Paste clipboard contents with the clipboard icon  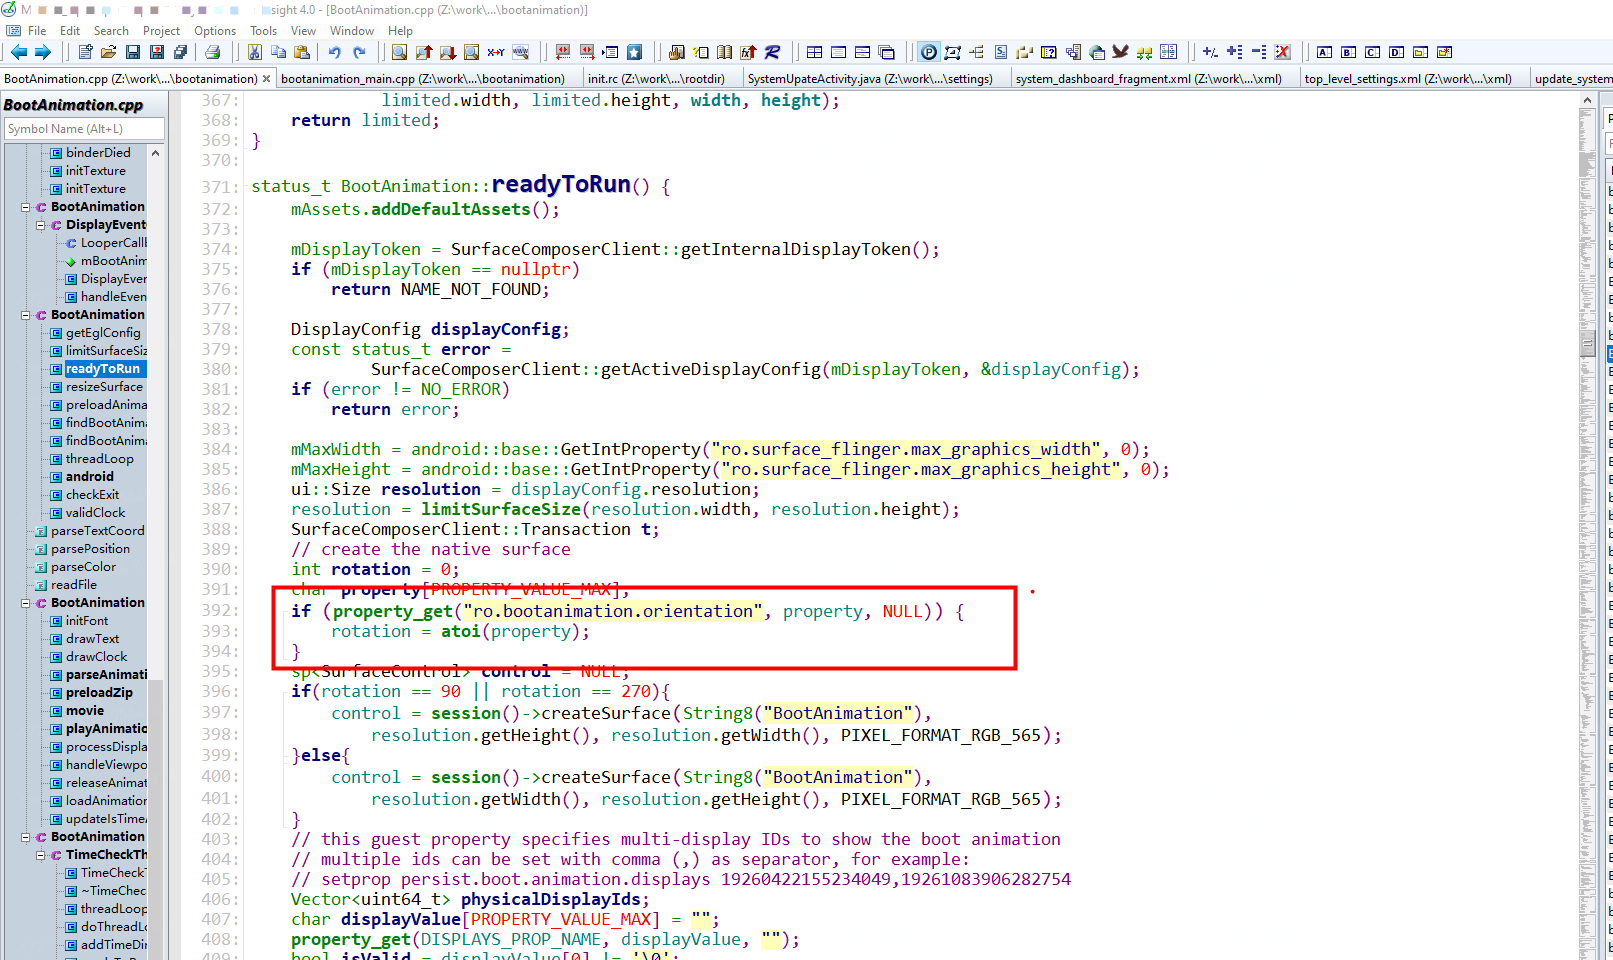tap(301, 52)
